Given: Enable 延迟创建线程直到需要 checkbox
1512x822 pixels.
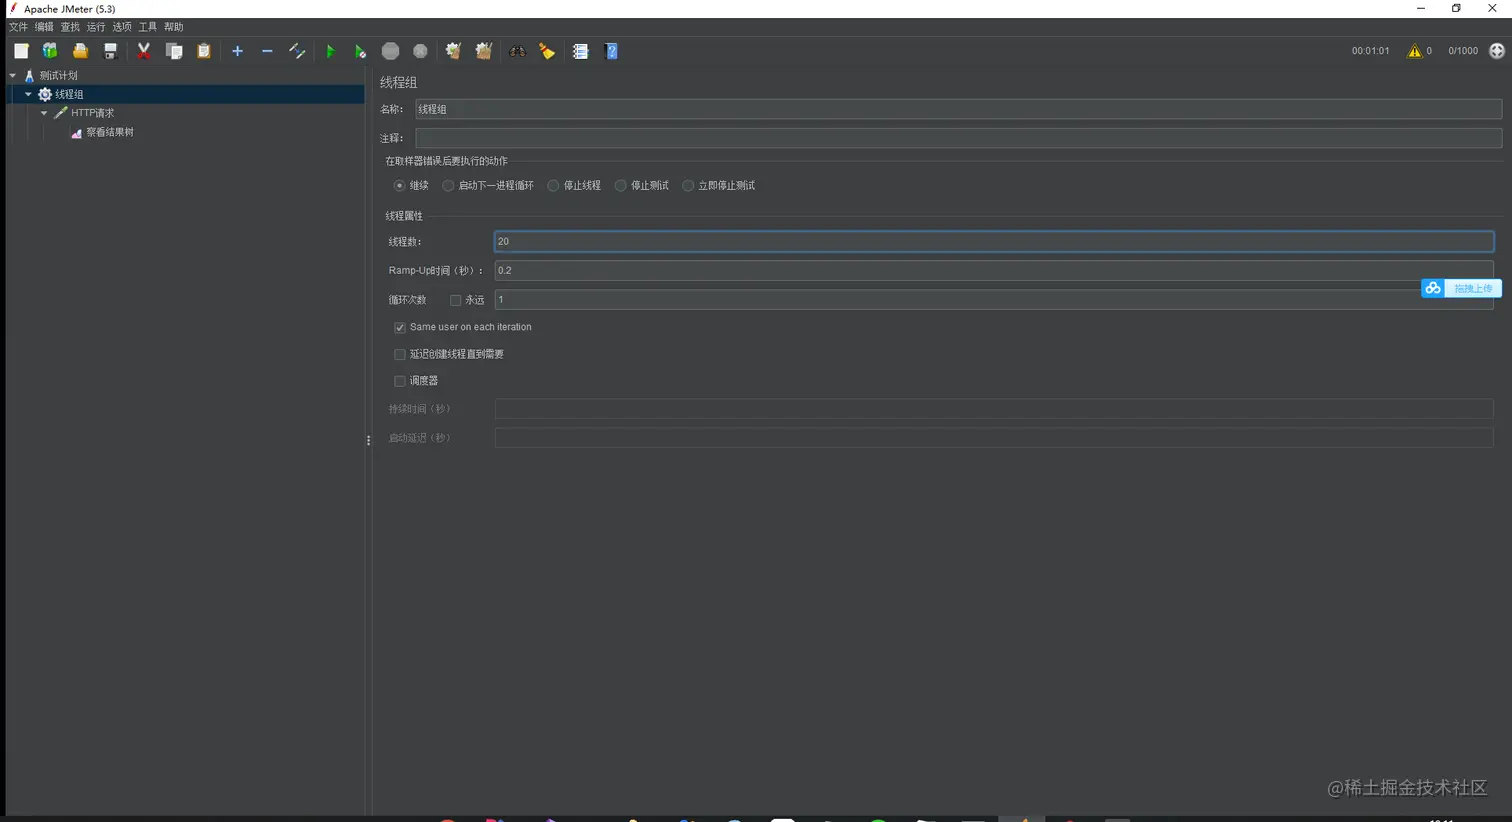Looking at the screenshot, I should (400, 355).
